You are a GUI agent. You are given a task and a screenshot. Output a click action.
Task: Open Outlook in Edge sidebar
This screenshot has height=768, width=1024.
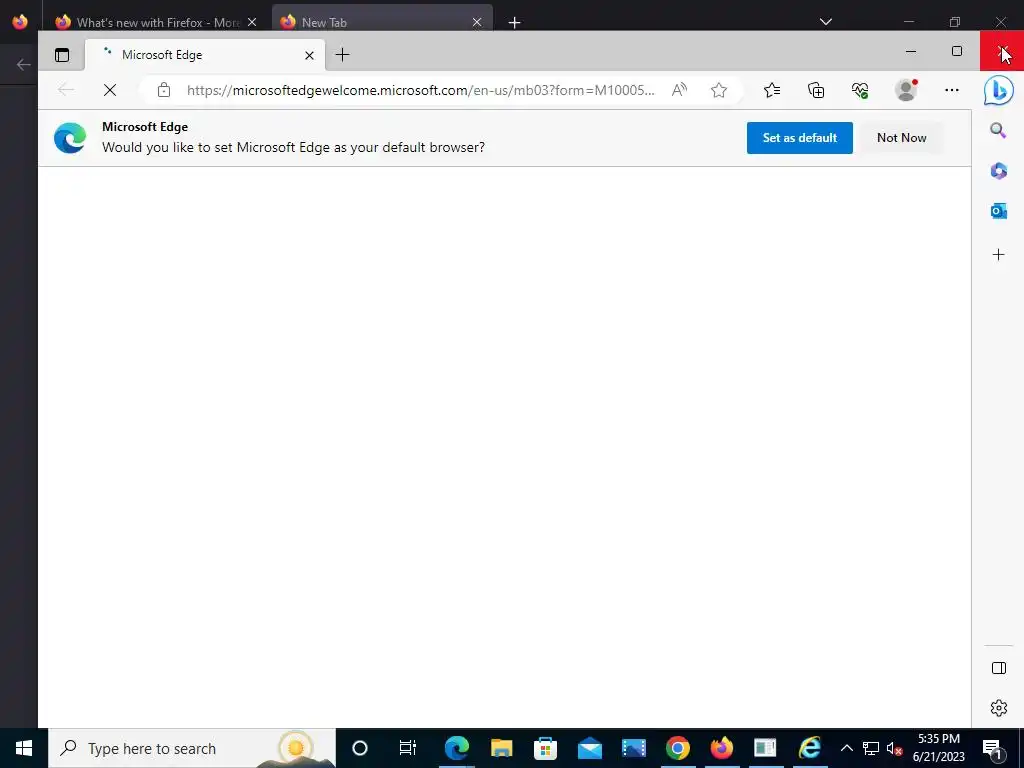tap(999, 211)
